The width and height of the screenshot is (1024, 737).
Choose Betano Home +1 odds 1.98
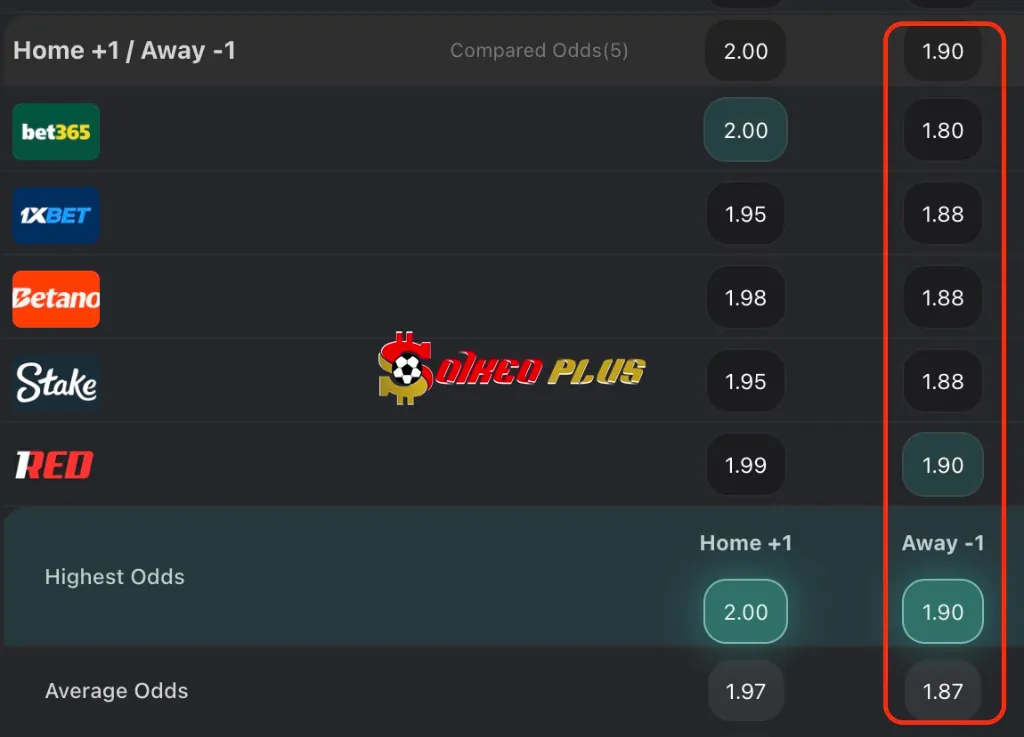(x=746, y=298)
